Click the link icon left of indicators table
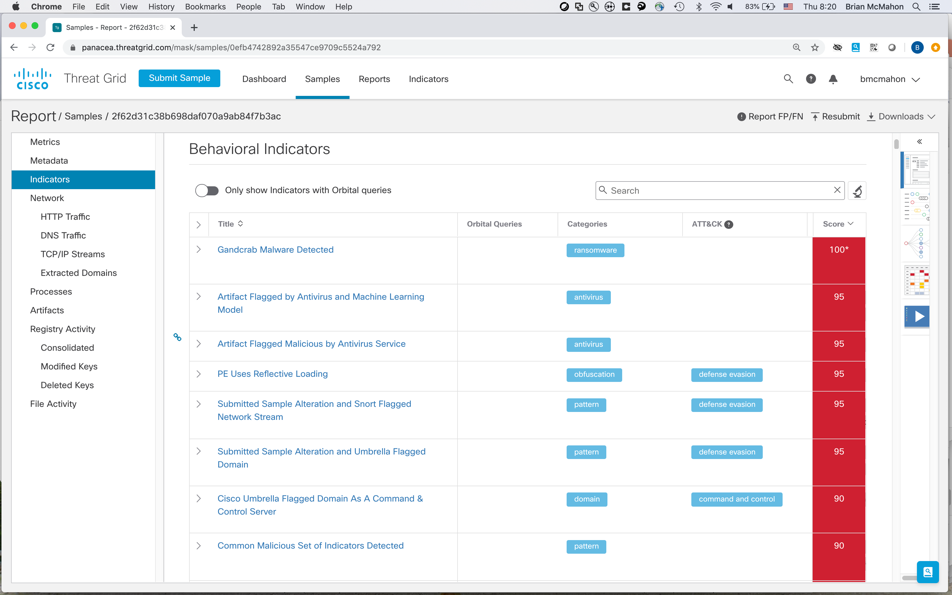The width and height of the screenshot is (952, 595). click(x=178, y=338)
